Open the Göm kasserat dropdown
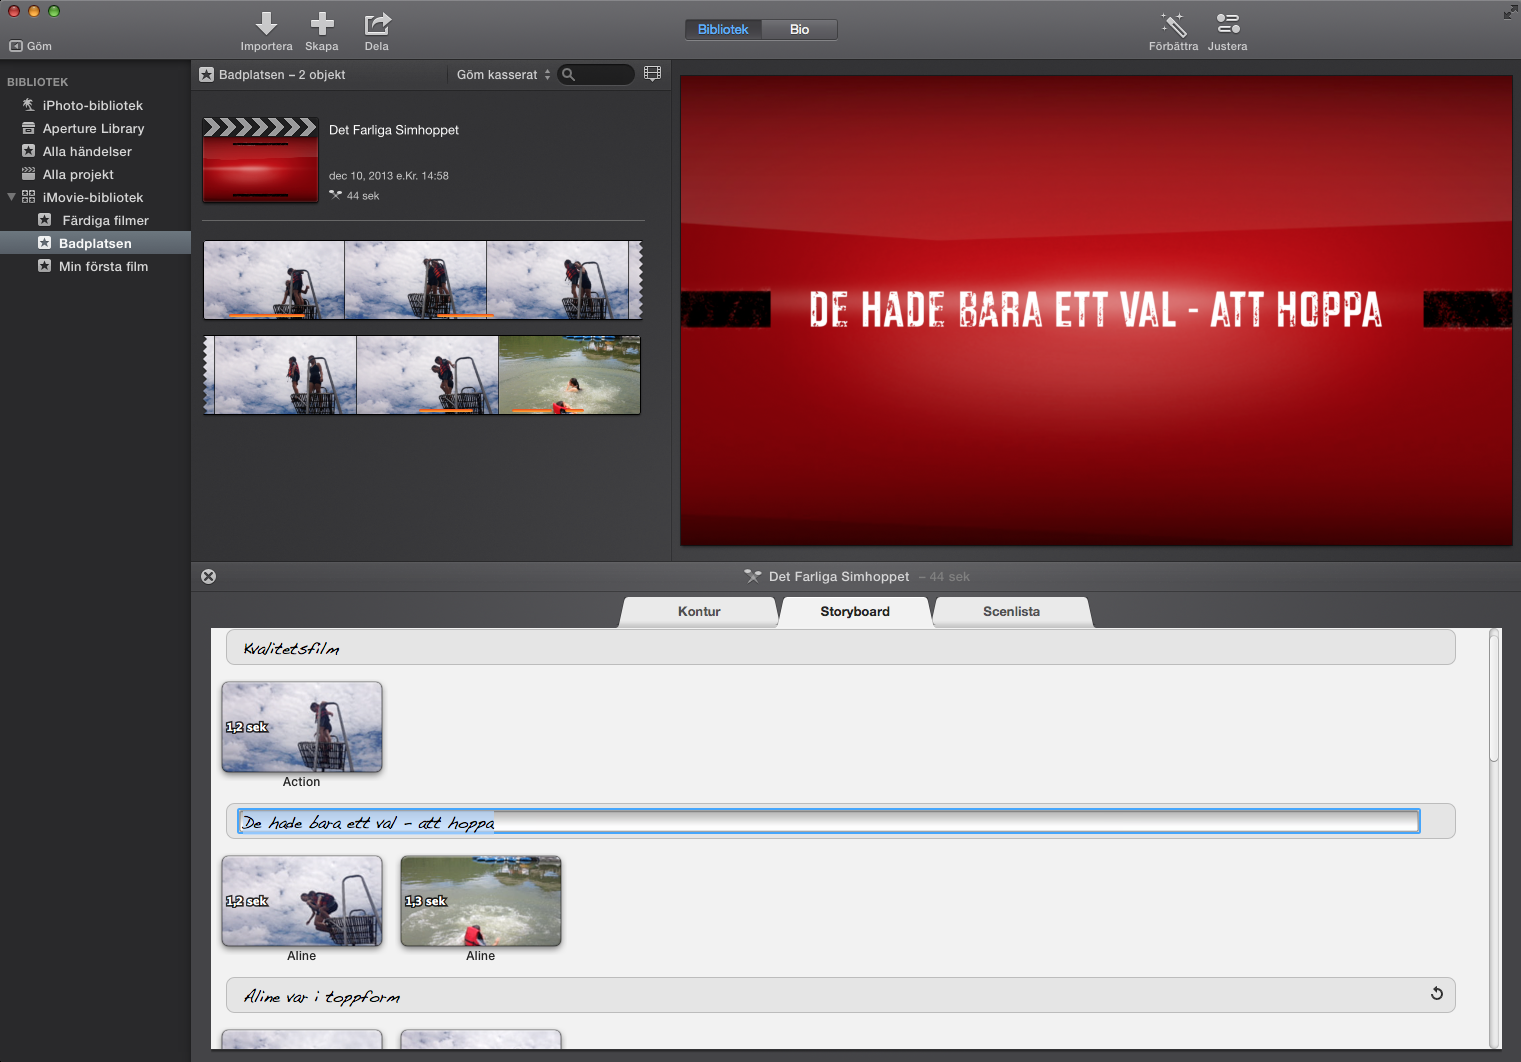The image size is (1521, 1062). click(x=503, y=75)
